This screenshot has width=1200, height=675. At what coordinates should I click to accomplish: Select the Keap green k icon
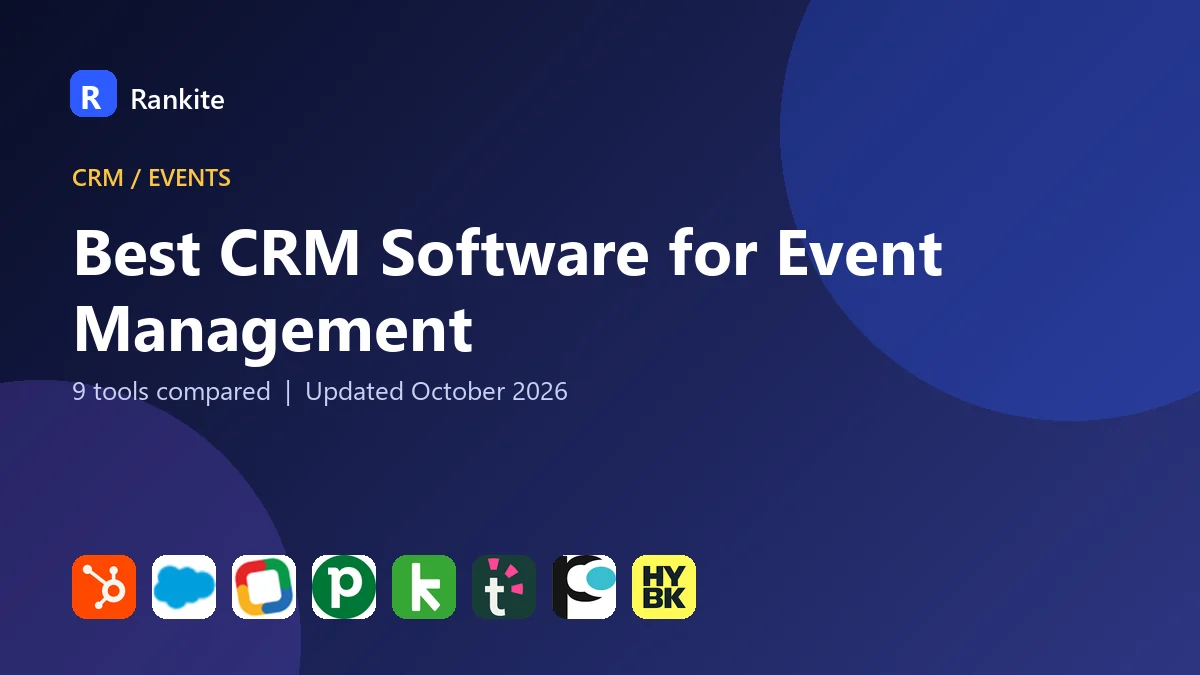click(x=424, y=587)
